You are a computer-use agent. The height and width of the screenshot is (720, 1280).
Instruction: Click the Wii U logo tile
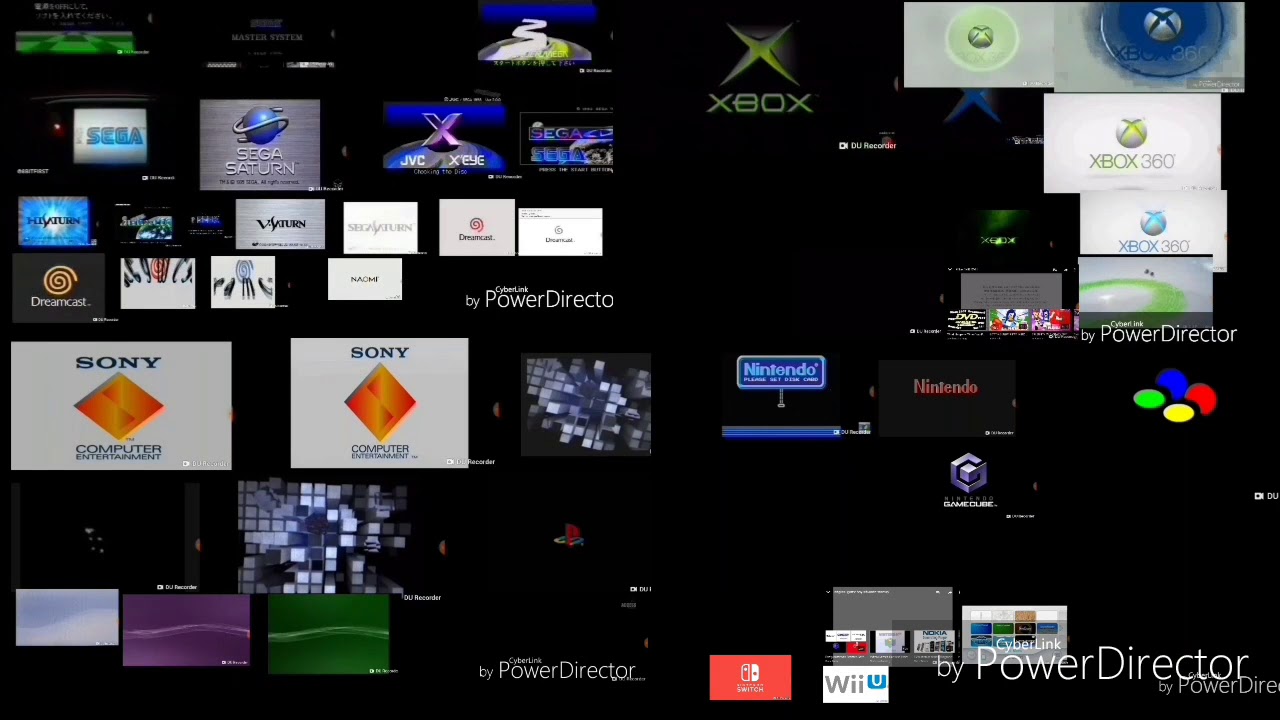click(855, 685)
